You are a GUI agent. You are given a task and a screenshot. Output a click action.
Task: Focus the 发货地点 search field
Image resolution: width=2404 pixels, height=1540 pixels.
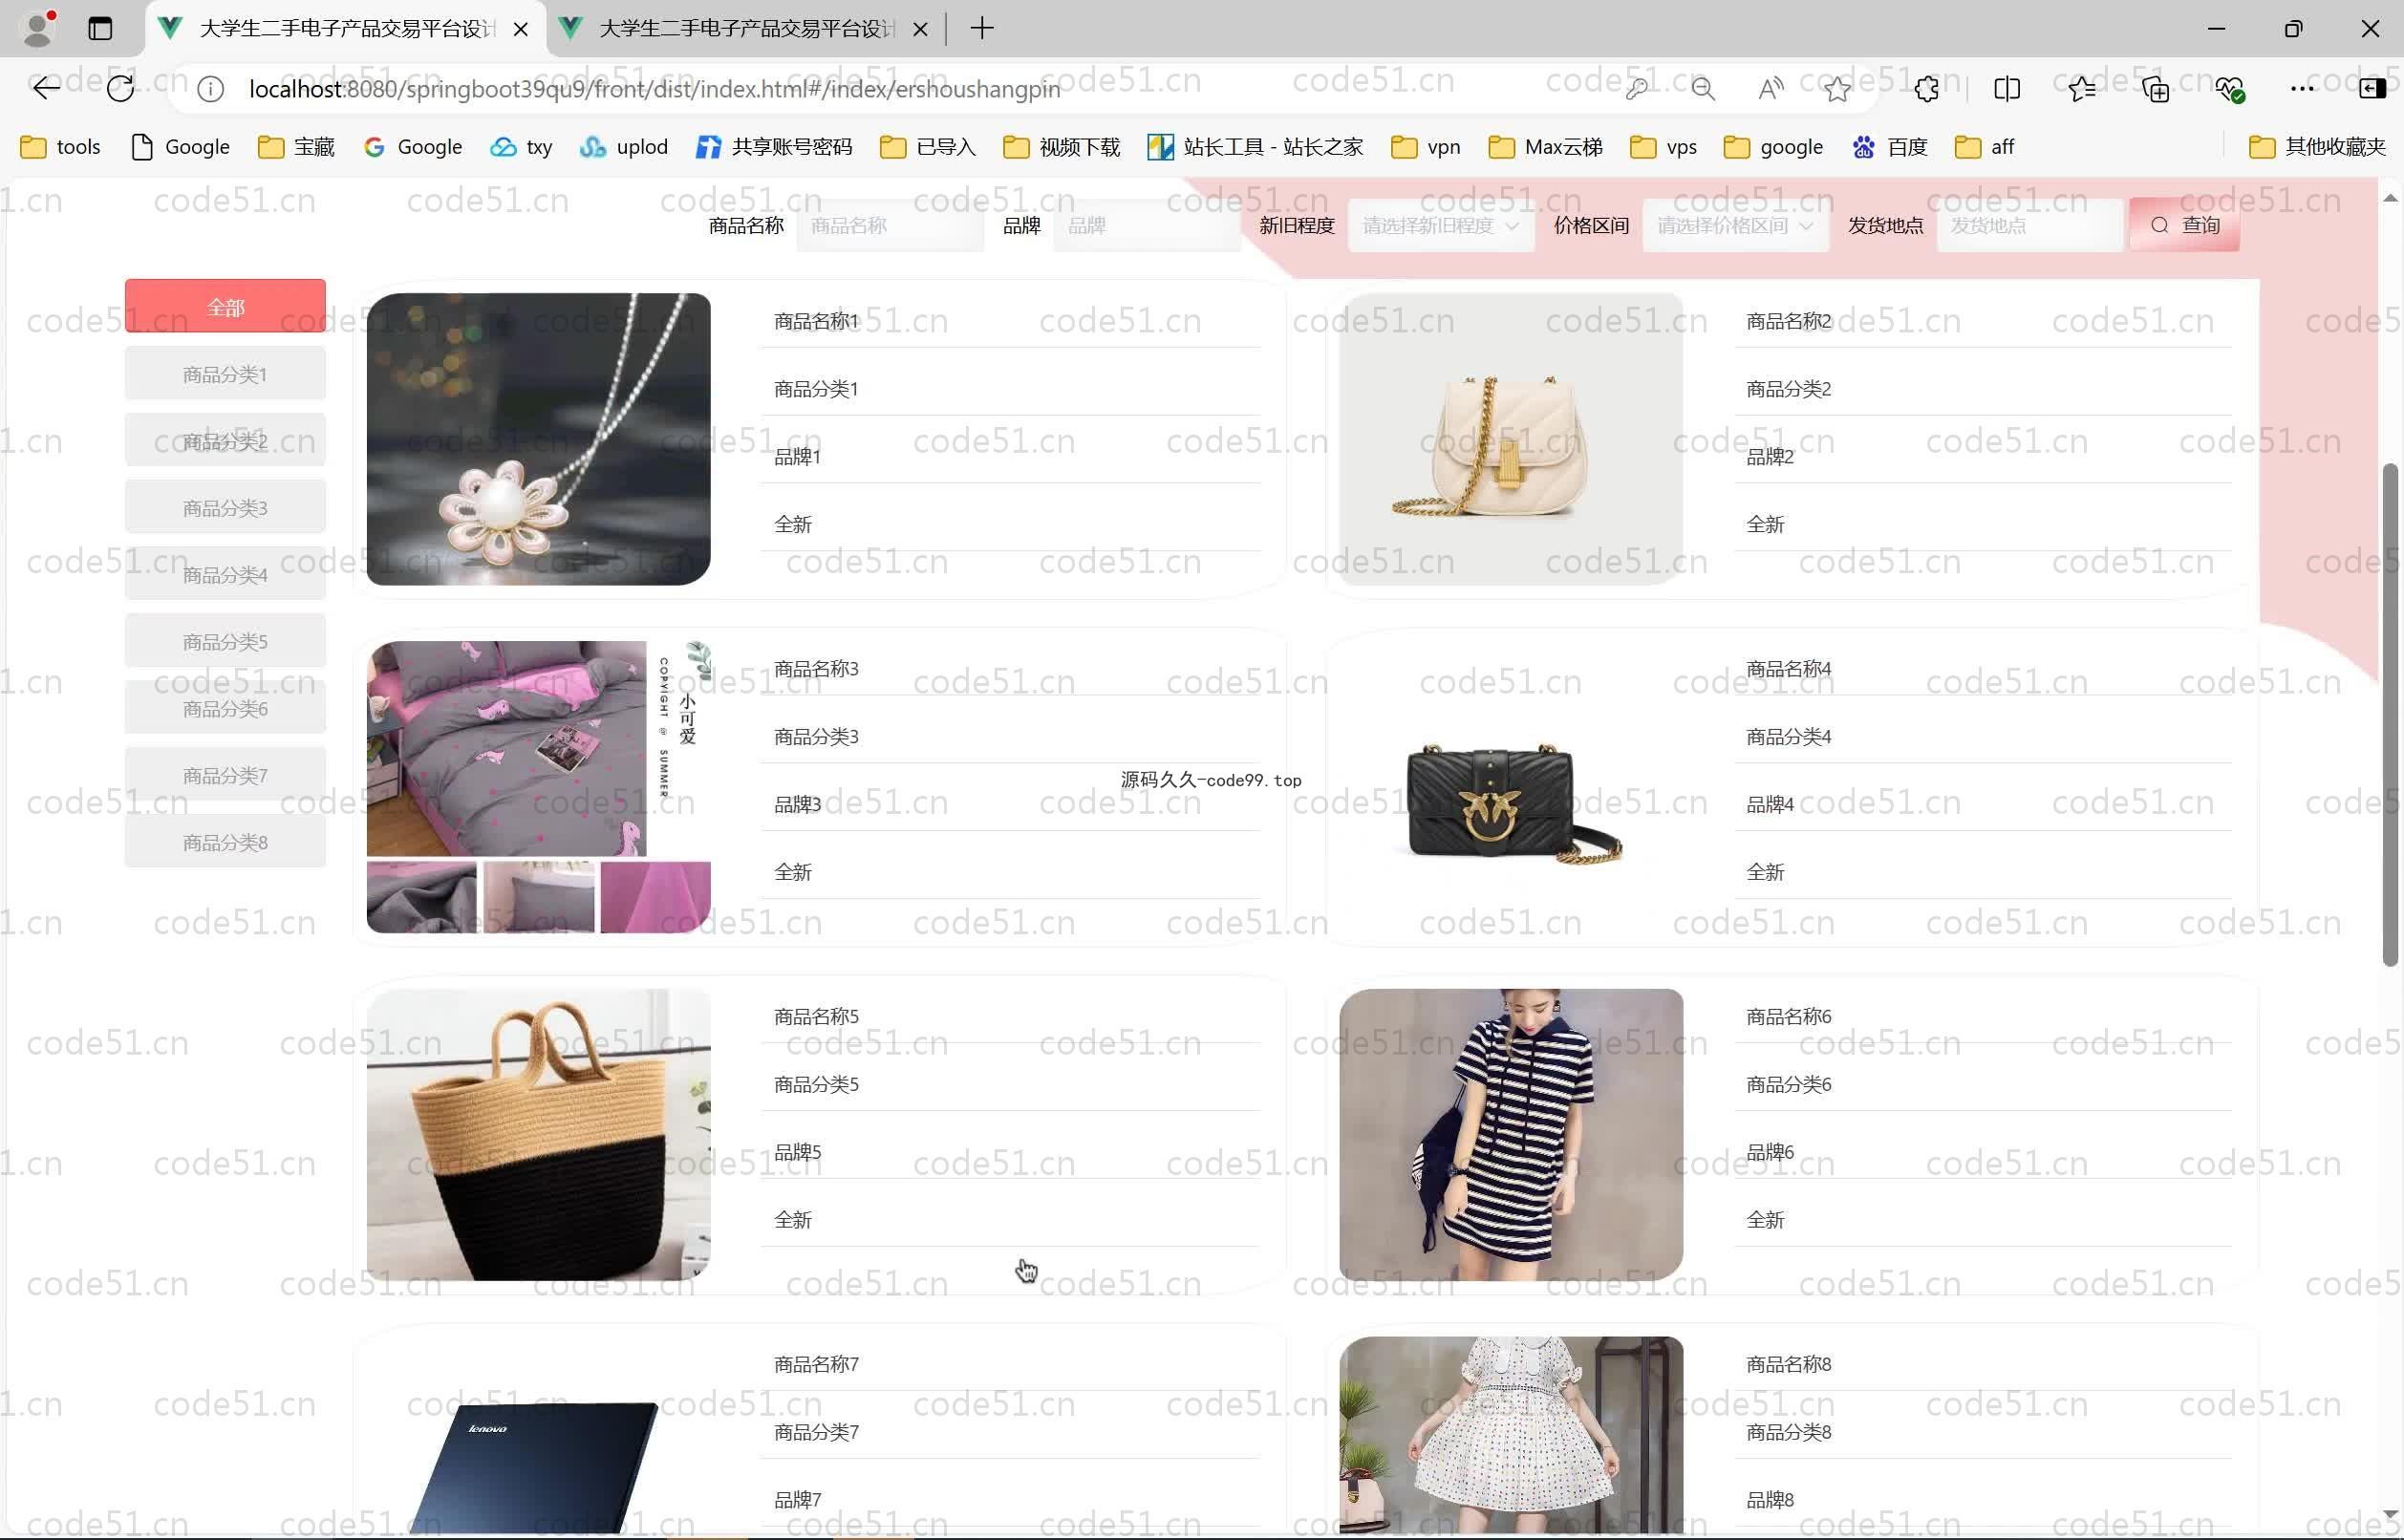tap(2029, 226)
